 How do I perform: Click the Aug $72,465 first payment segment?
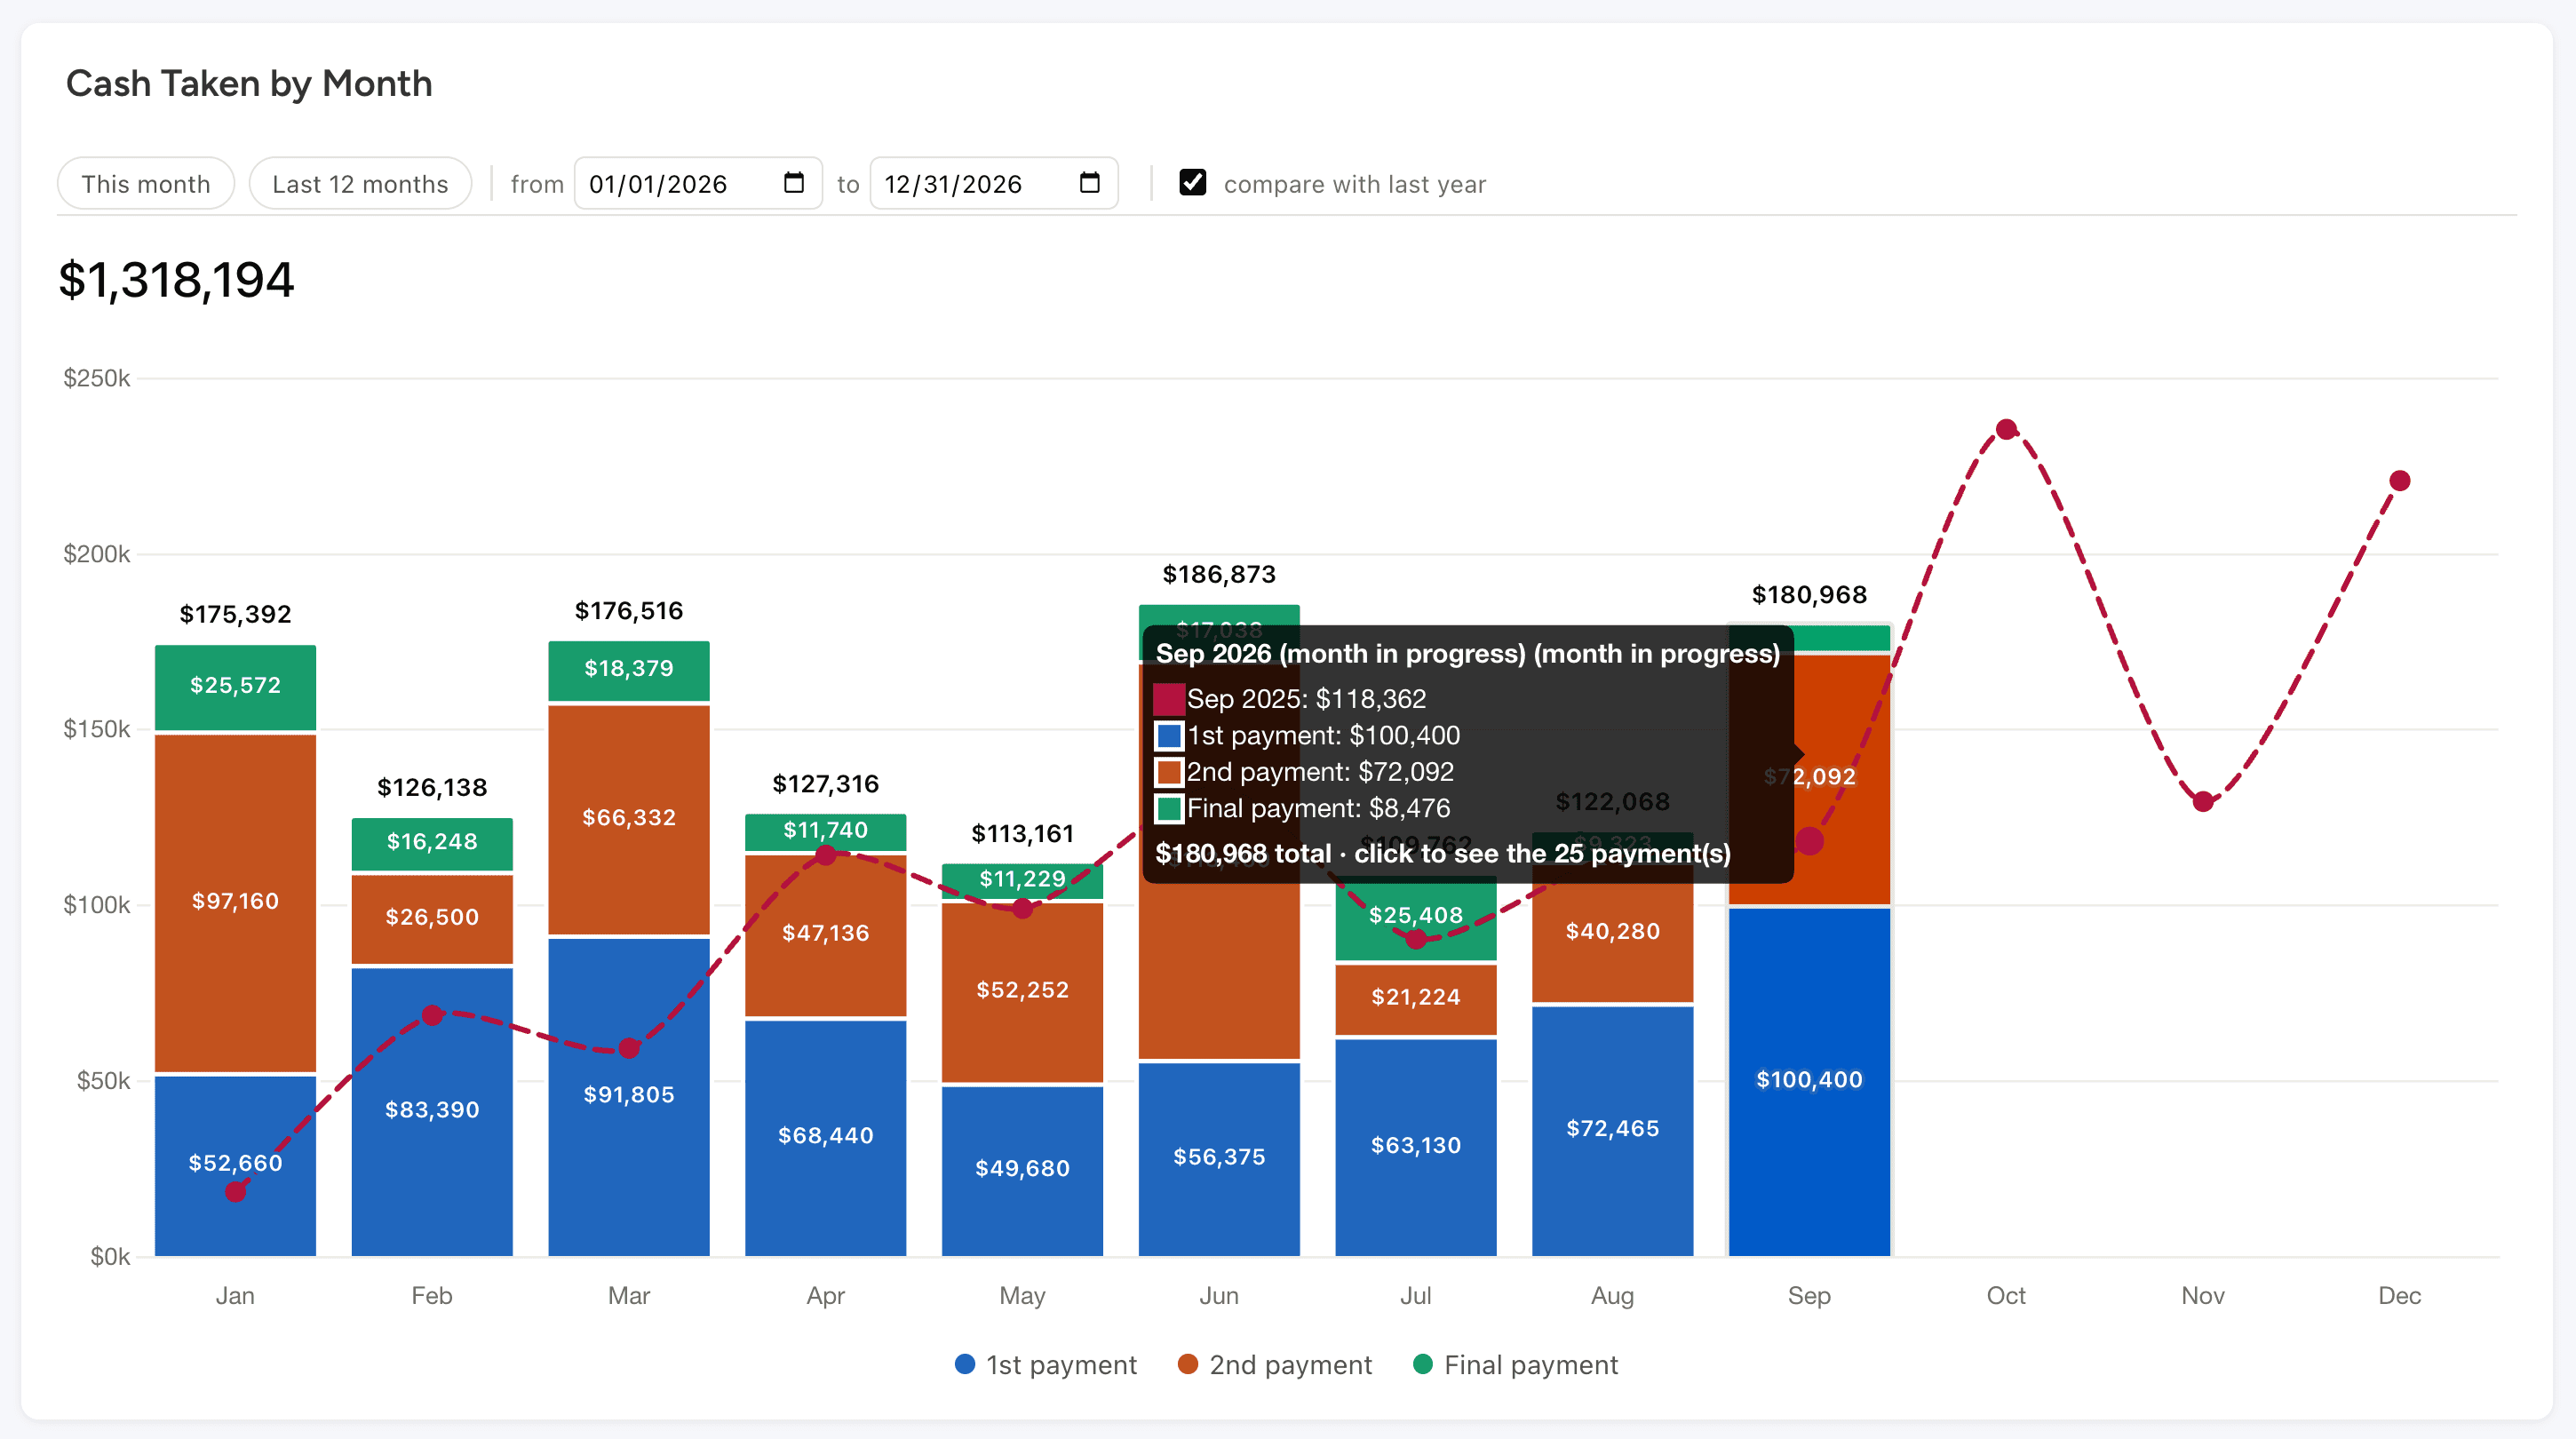(1613, 1131)
